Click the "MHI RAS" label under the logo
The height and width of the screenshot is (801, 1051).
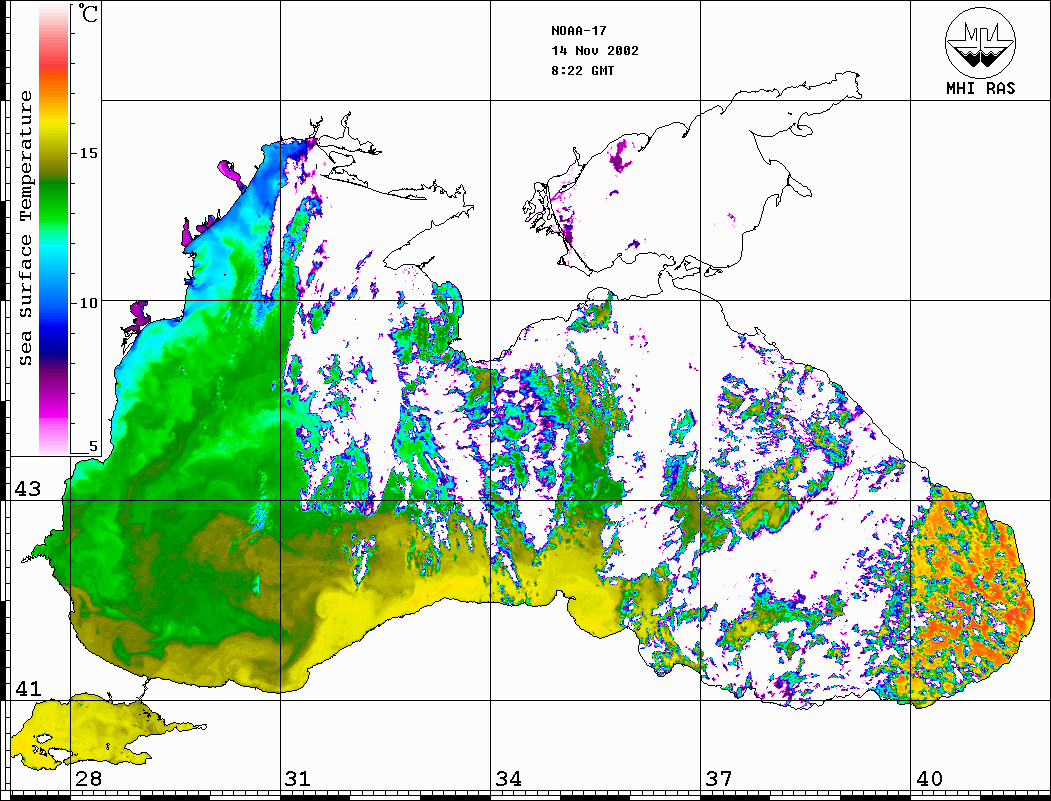pos(980,88)
